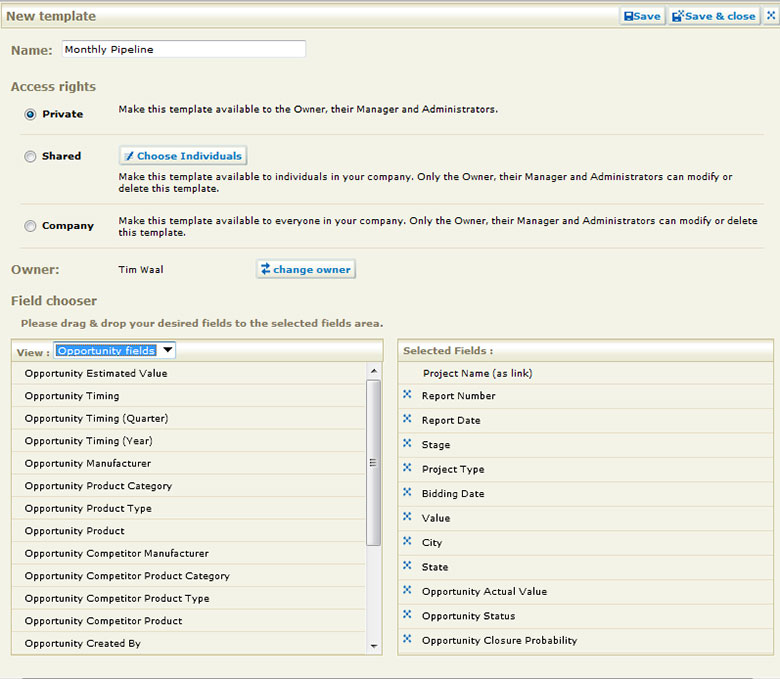Select Opportunity Product Type field
Screen dimensions: 780x679
click(x=189, y=508)
